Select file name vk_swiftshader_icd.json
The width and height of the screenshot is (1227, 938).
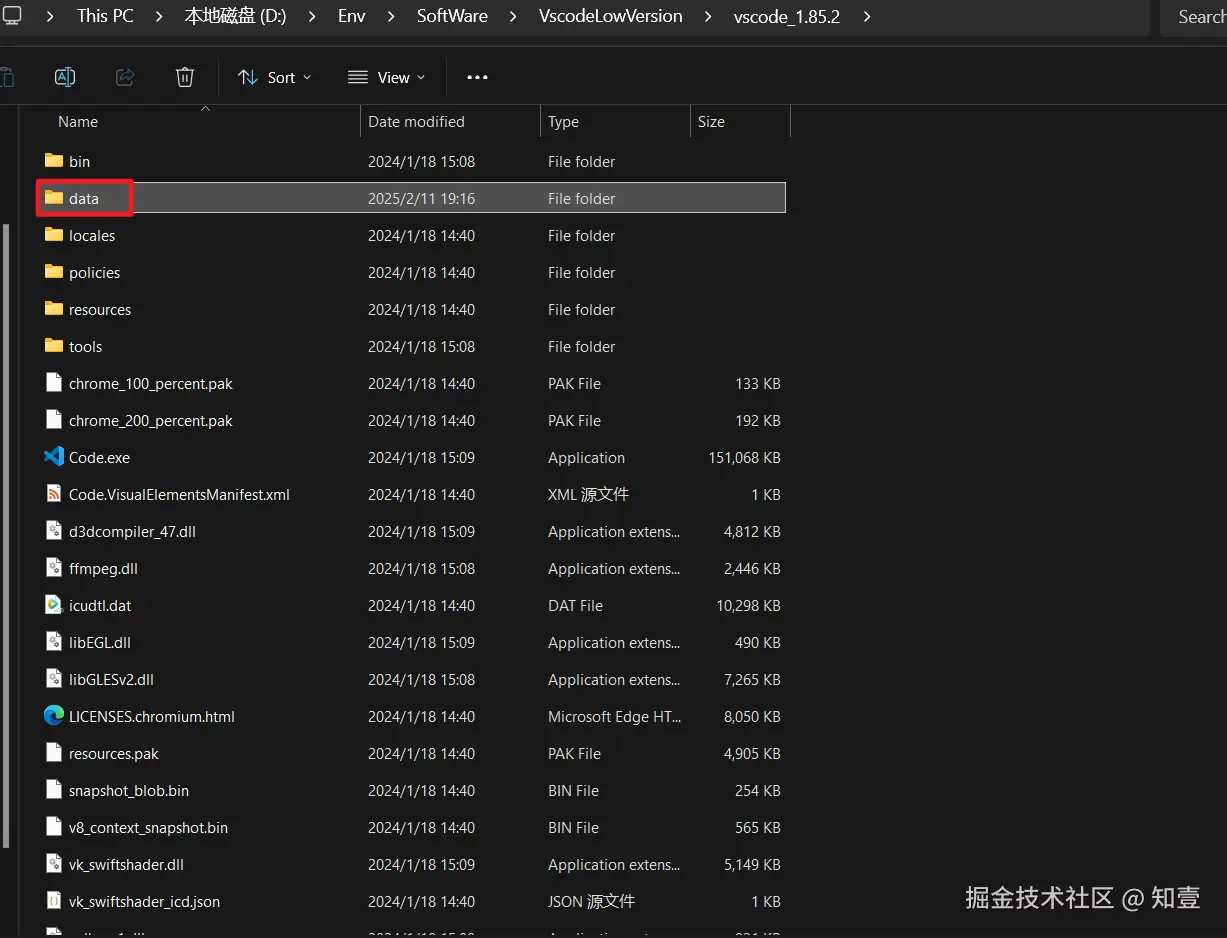(144, 902)
